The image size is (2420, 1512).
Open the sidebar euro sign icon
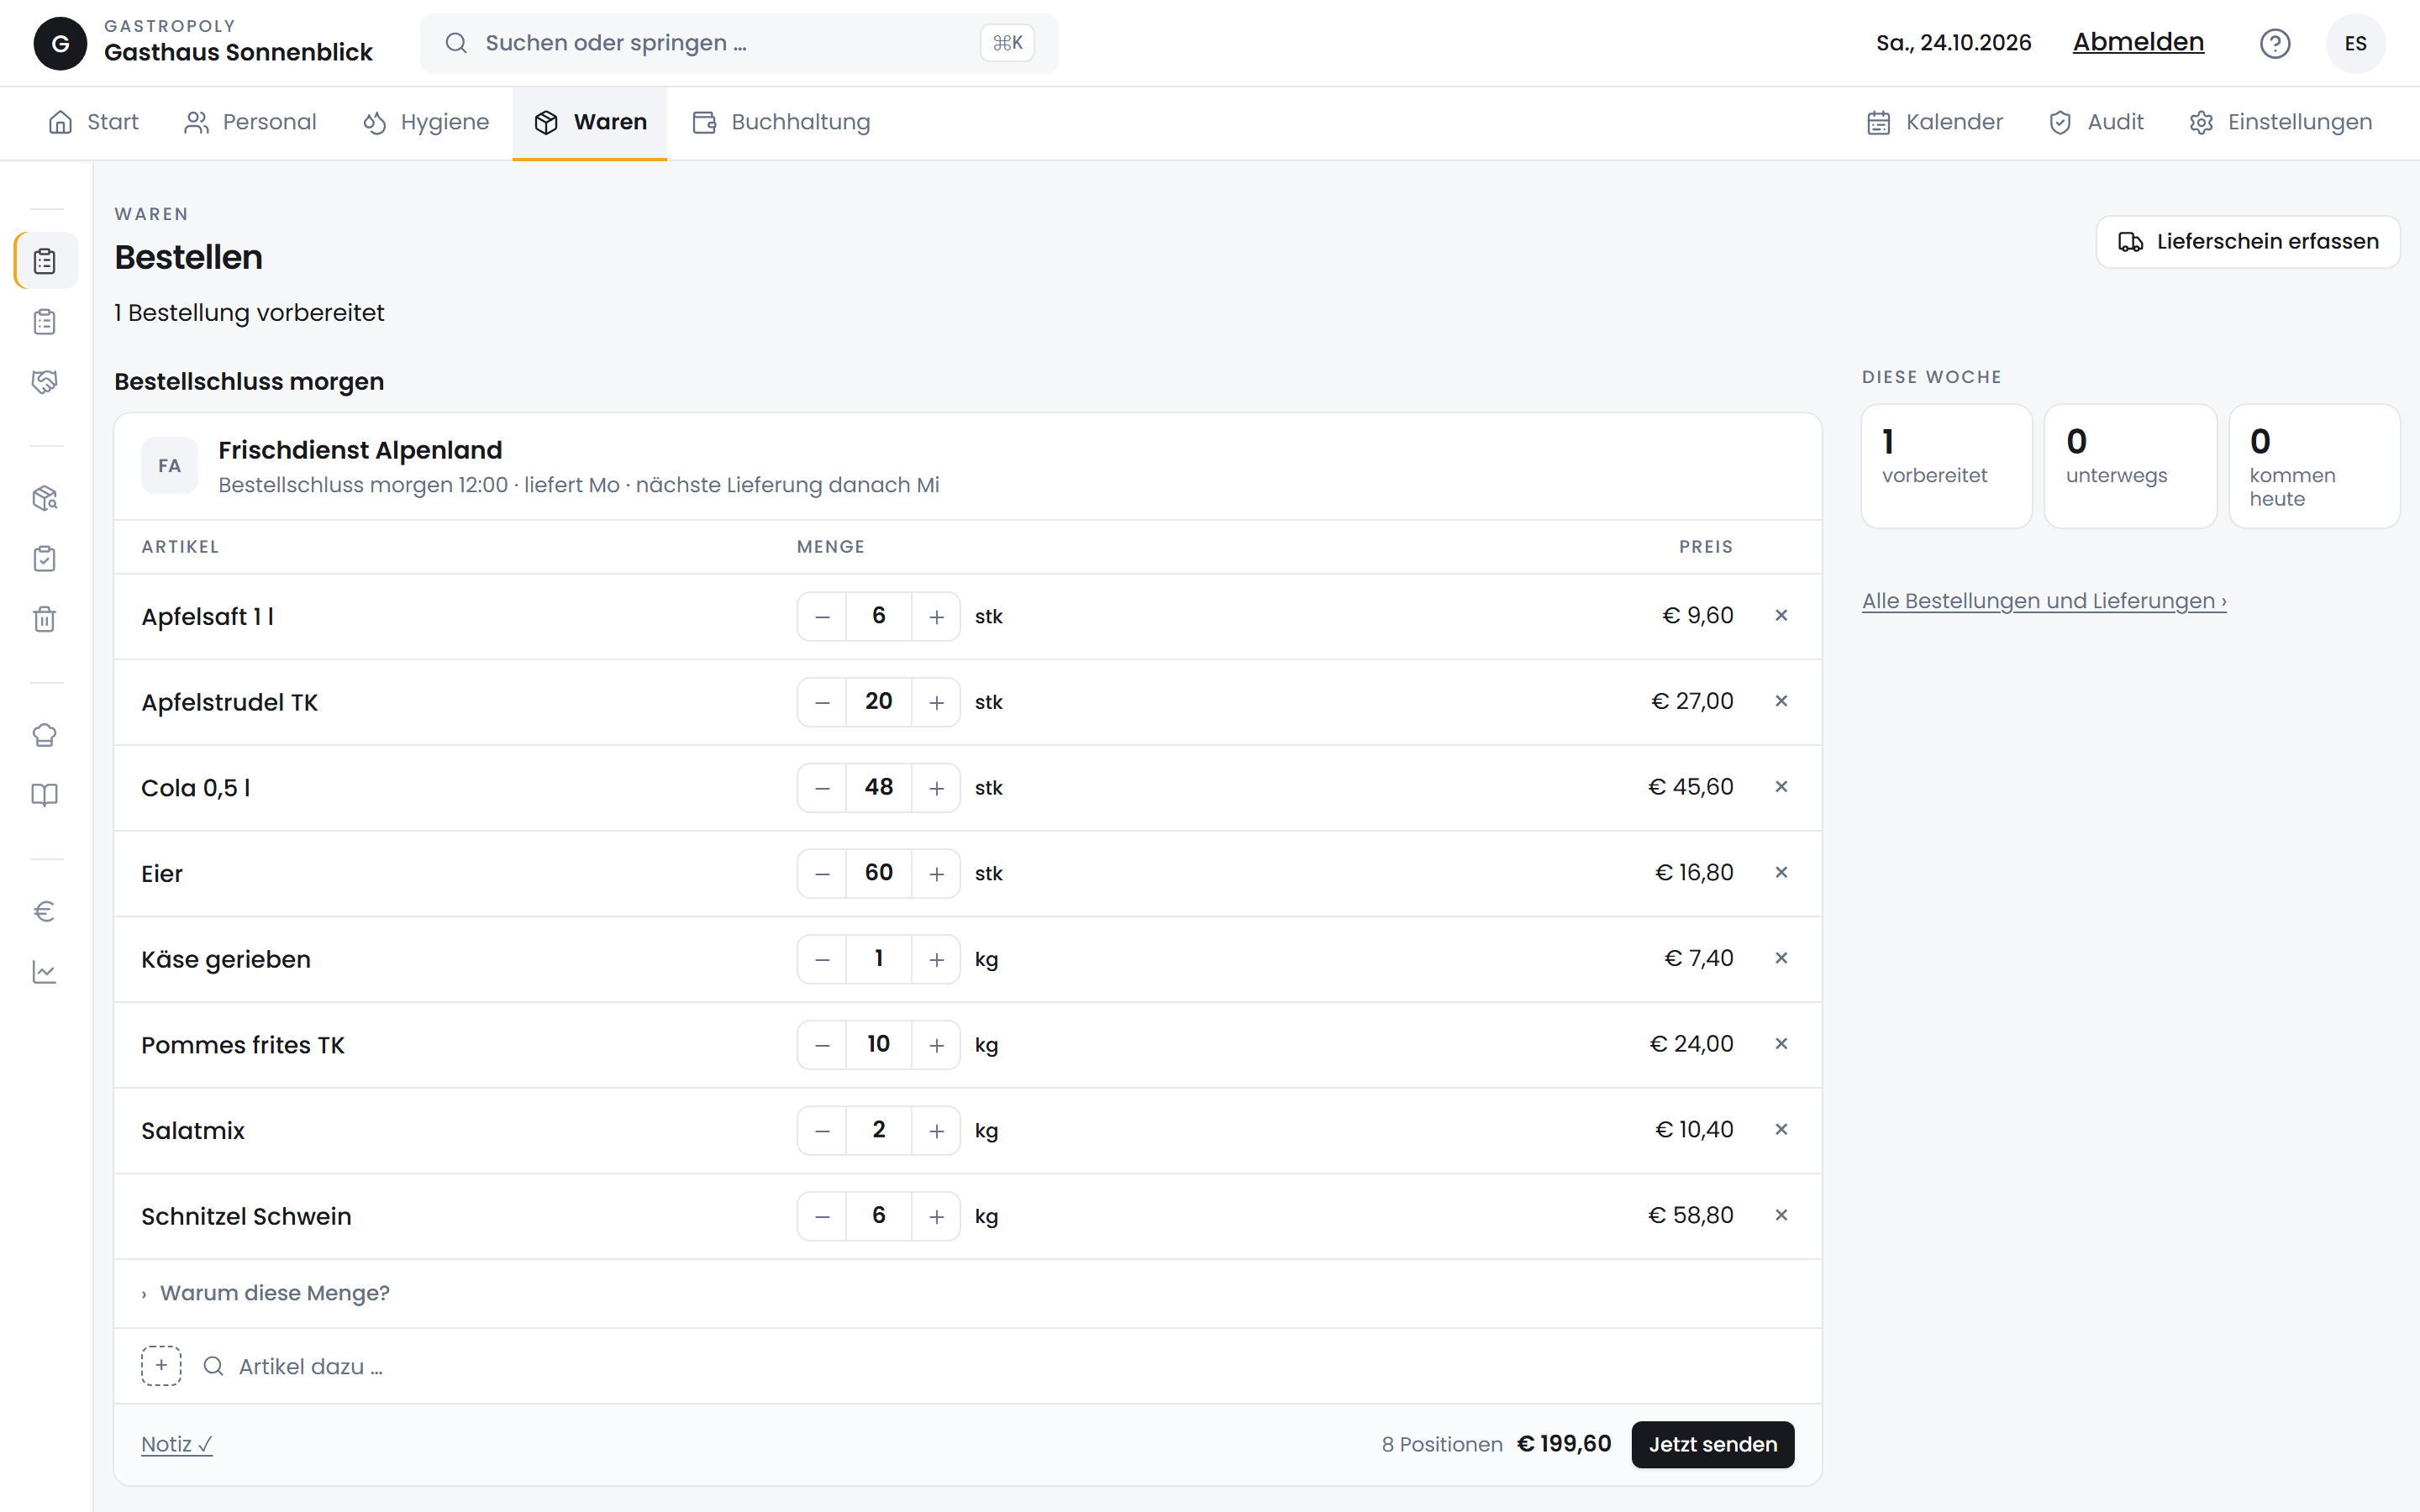click(45, 911)
